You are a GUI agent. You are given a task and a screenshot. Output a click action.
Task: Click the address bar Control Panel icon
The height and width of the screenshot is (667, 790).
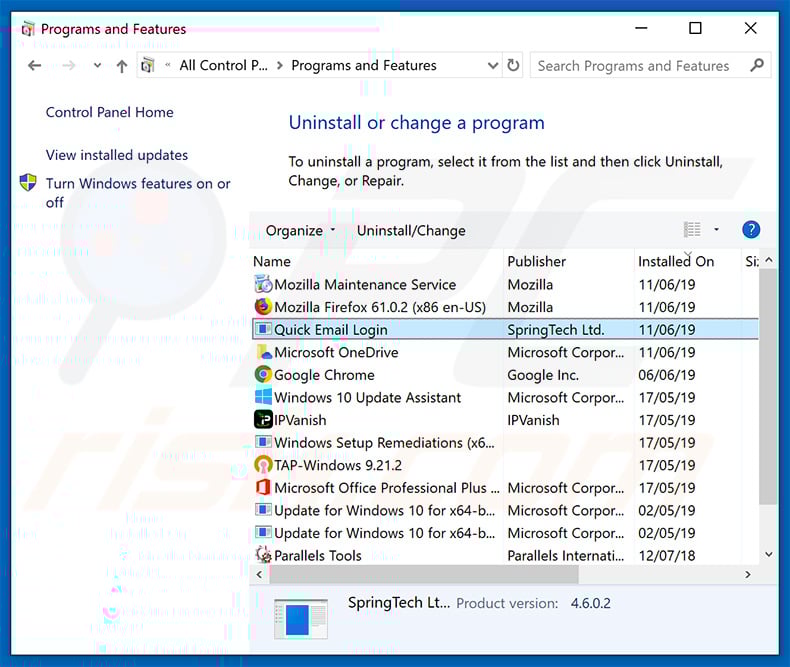pos(148,65)
